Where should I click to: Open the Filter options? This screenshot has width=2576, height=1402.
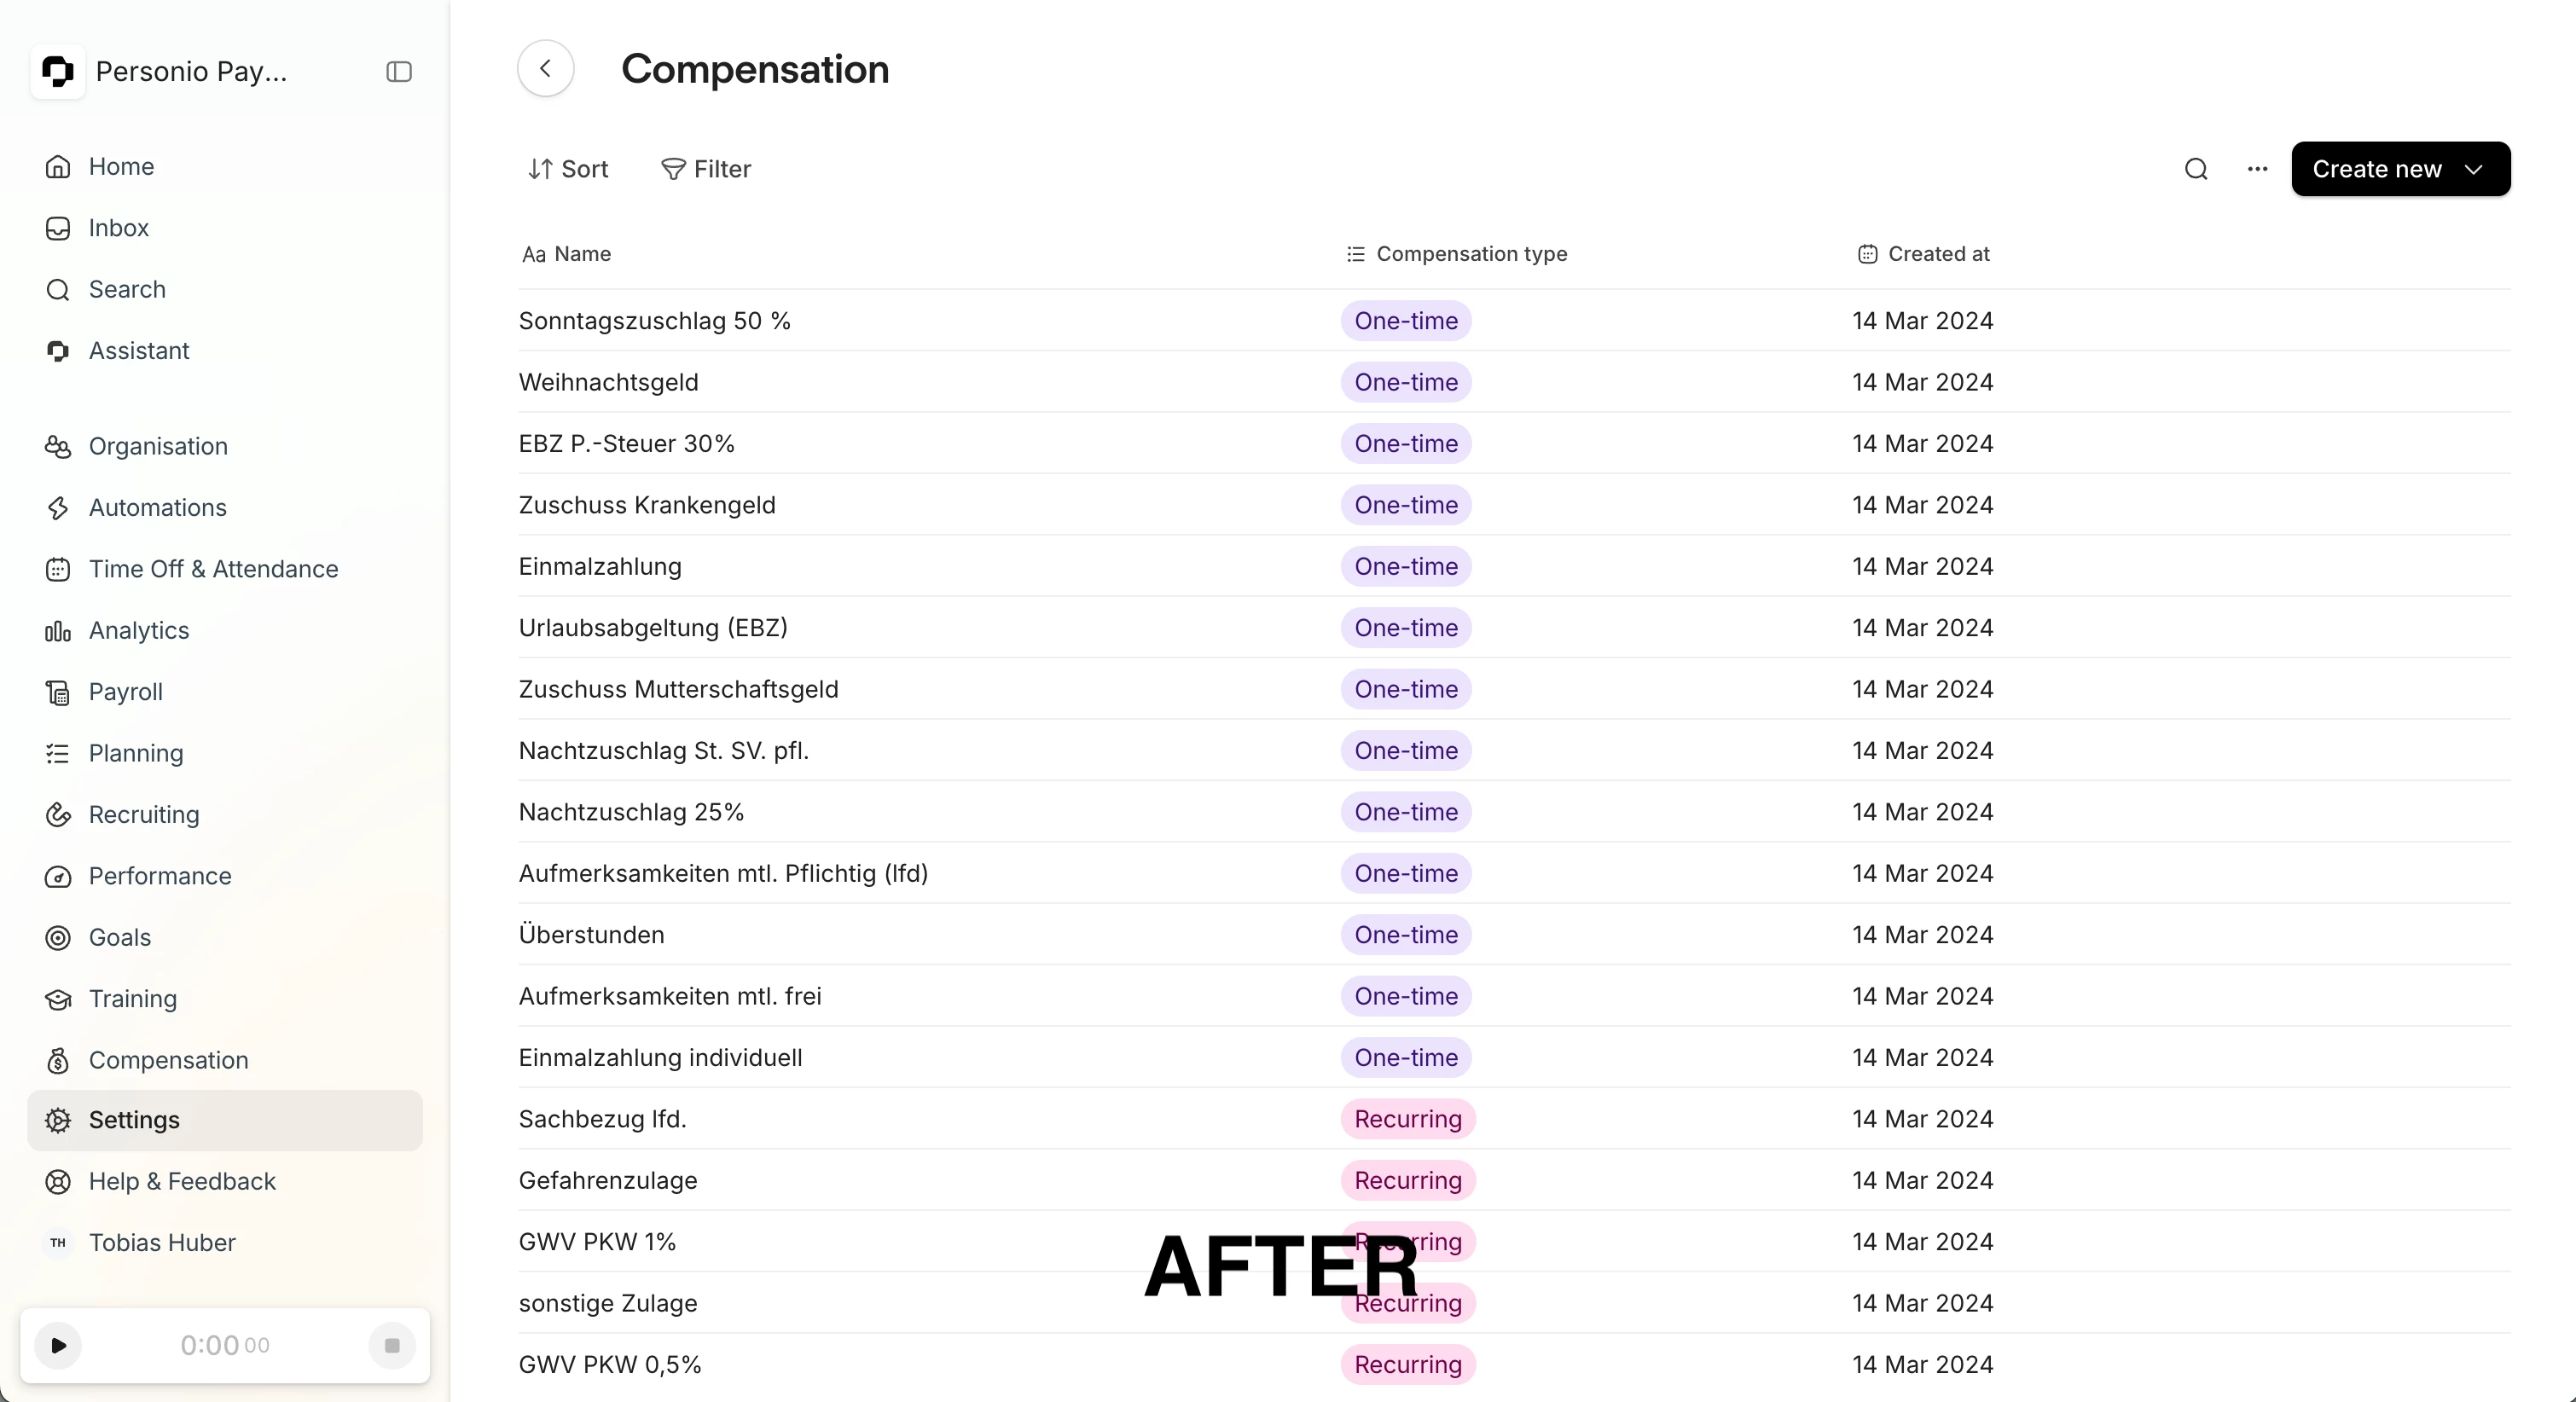click(x=706, y=169)
